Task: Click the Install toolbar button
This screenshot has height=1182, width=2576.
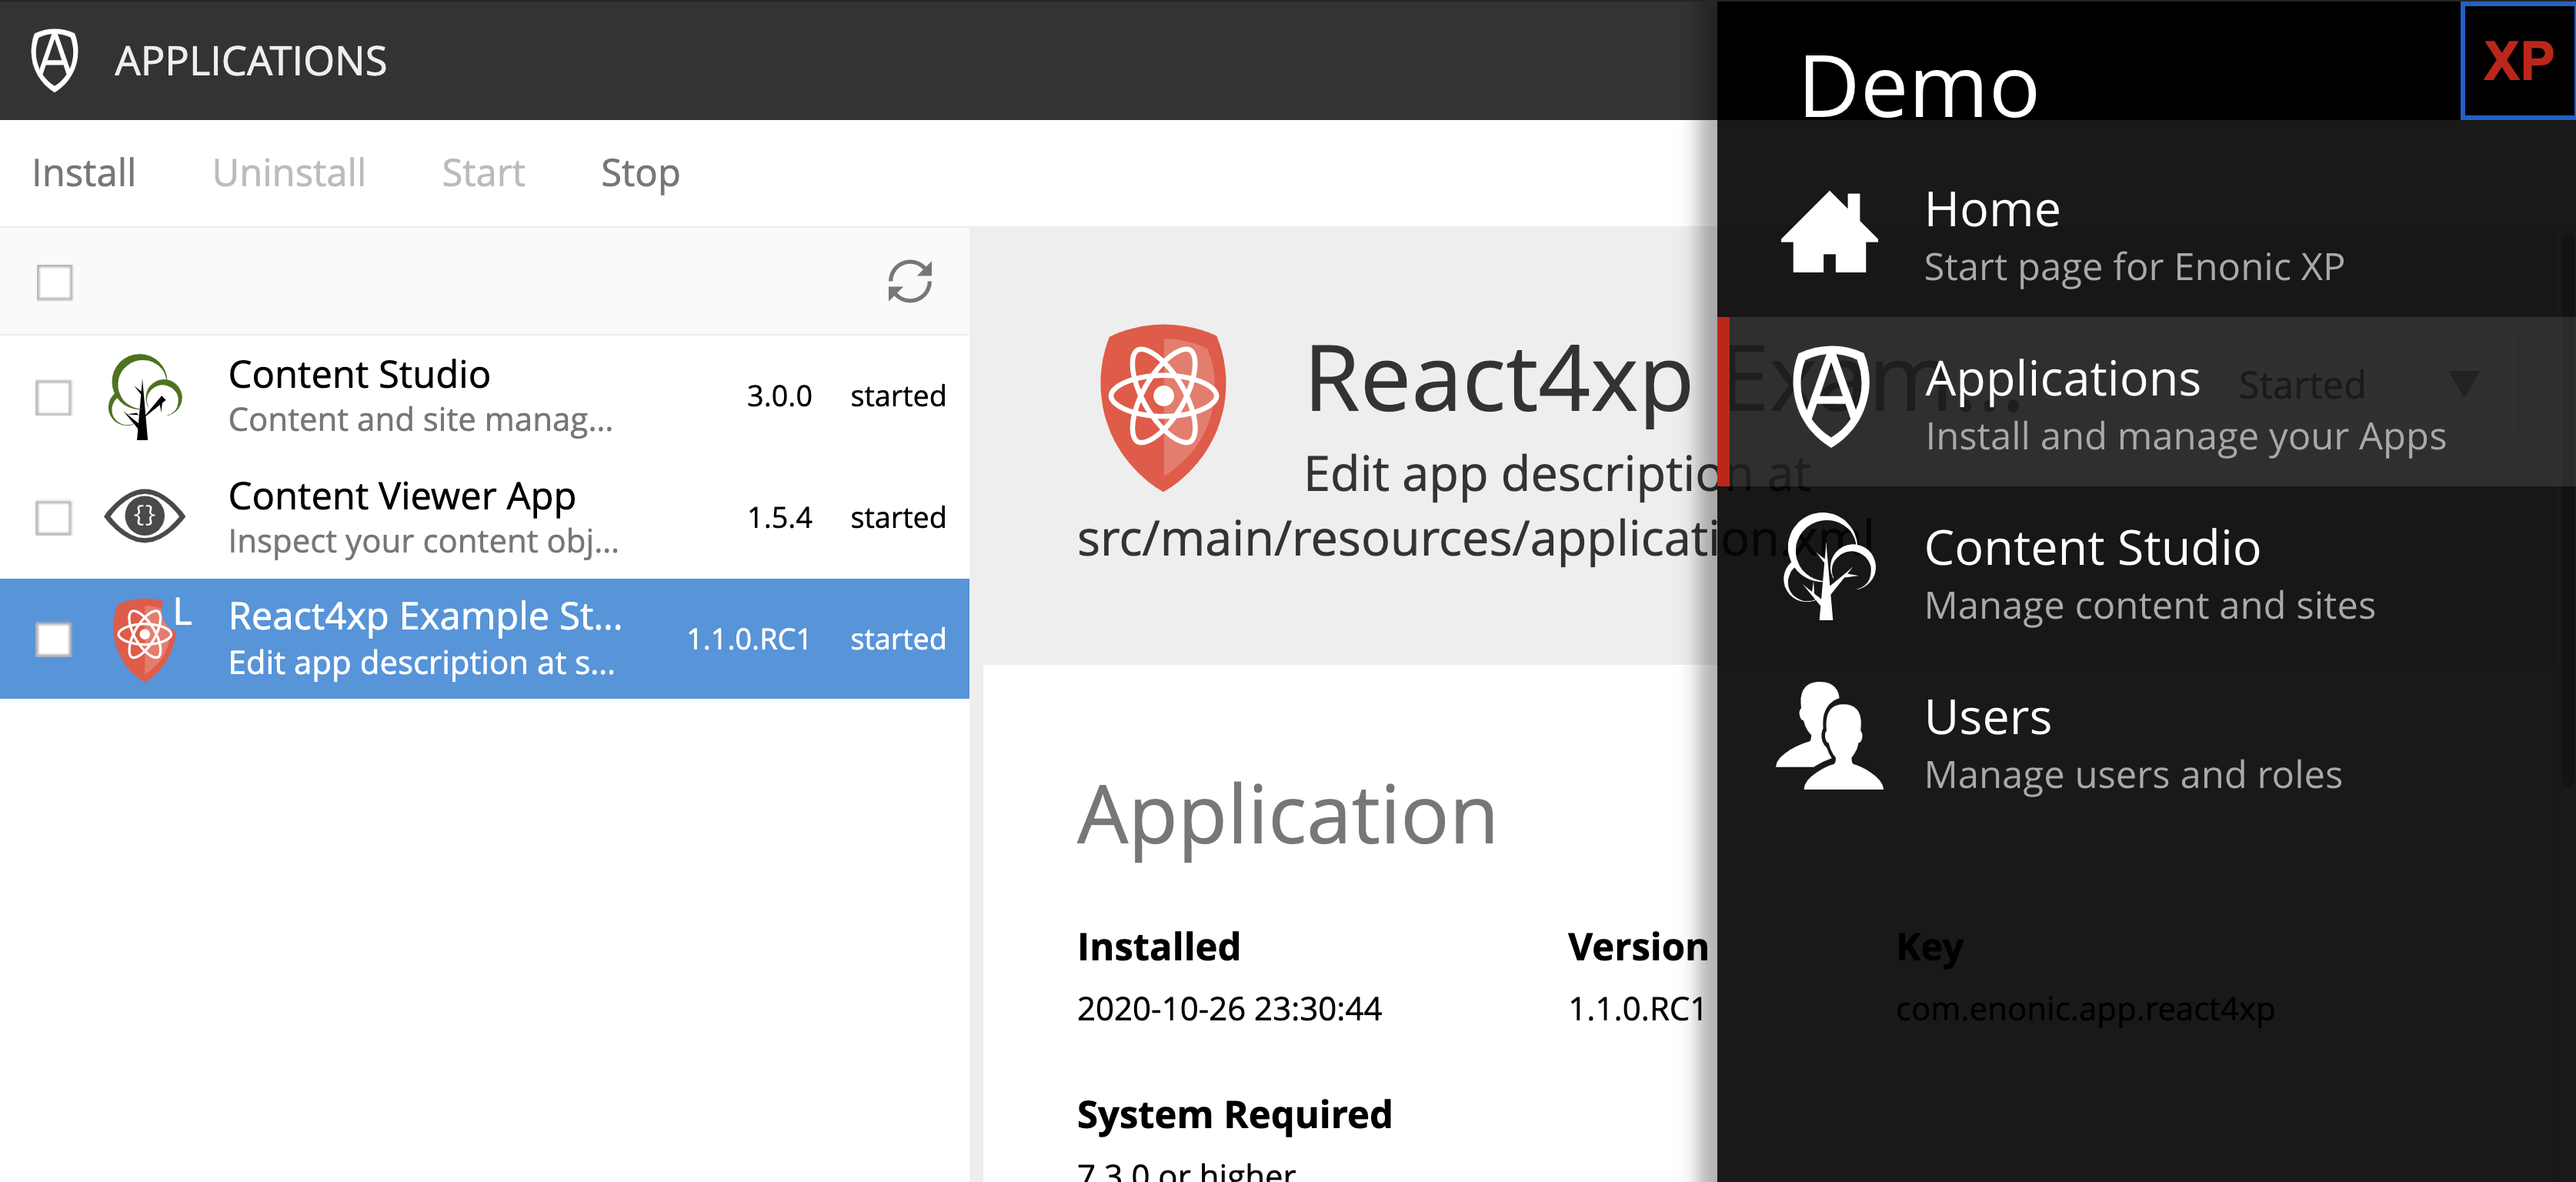Action: (84, 173)
